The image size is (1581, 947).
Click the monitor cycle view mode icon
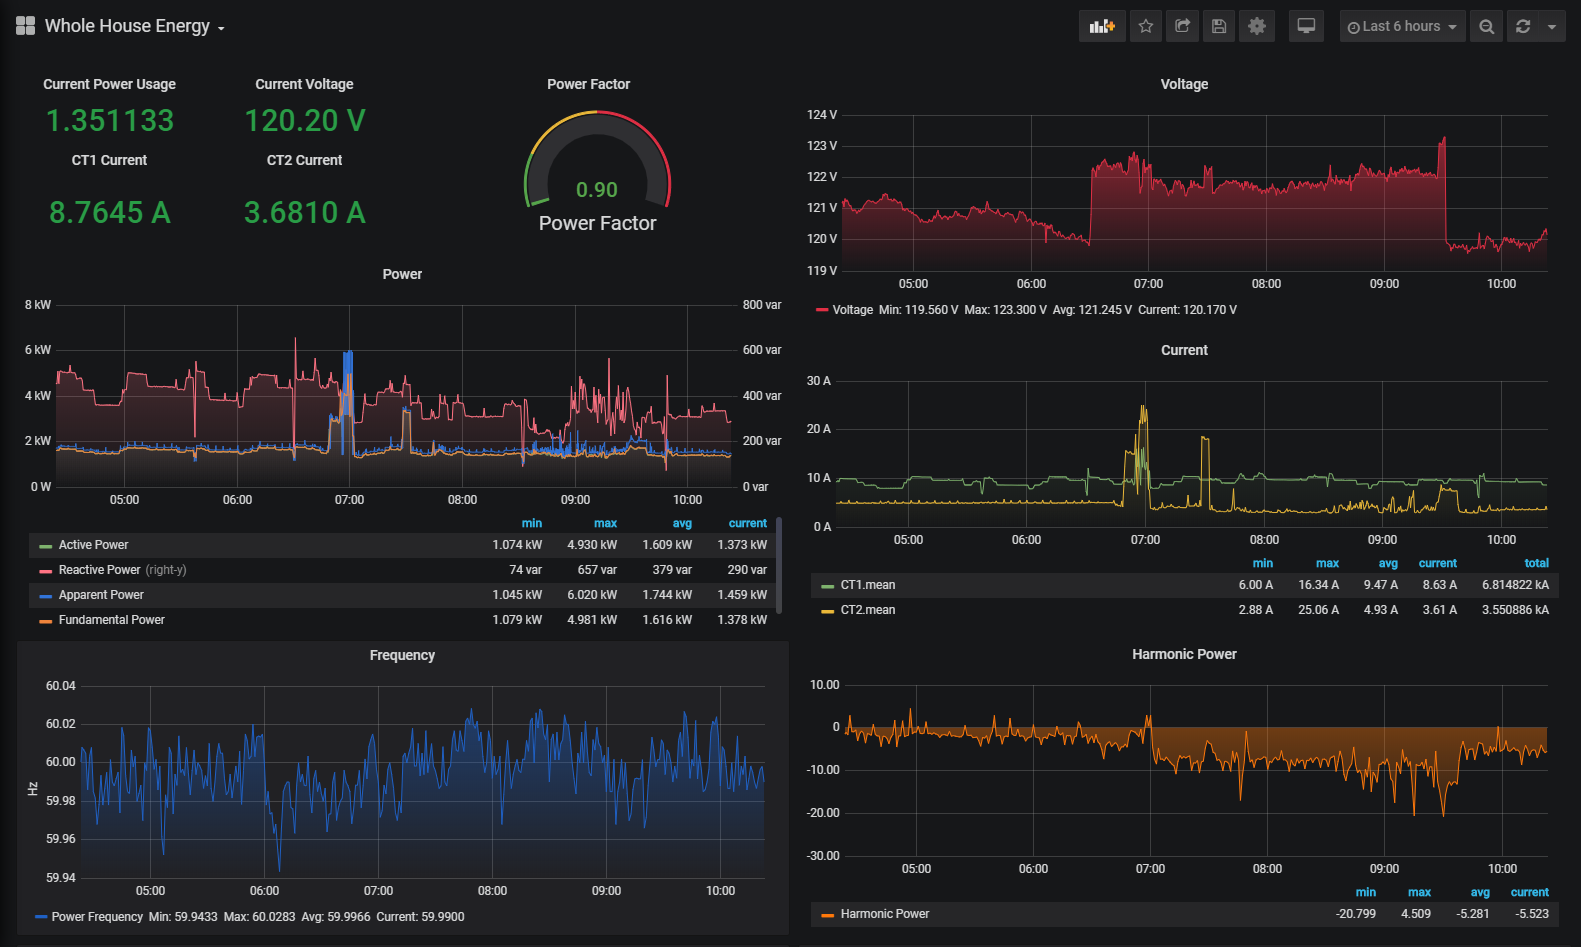click(x=1306, y=27)
